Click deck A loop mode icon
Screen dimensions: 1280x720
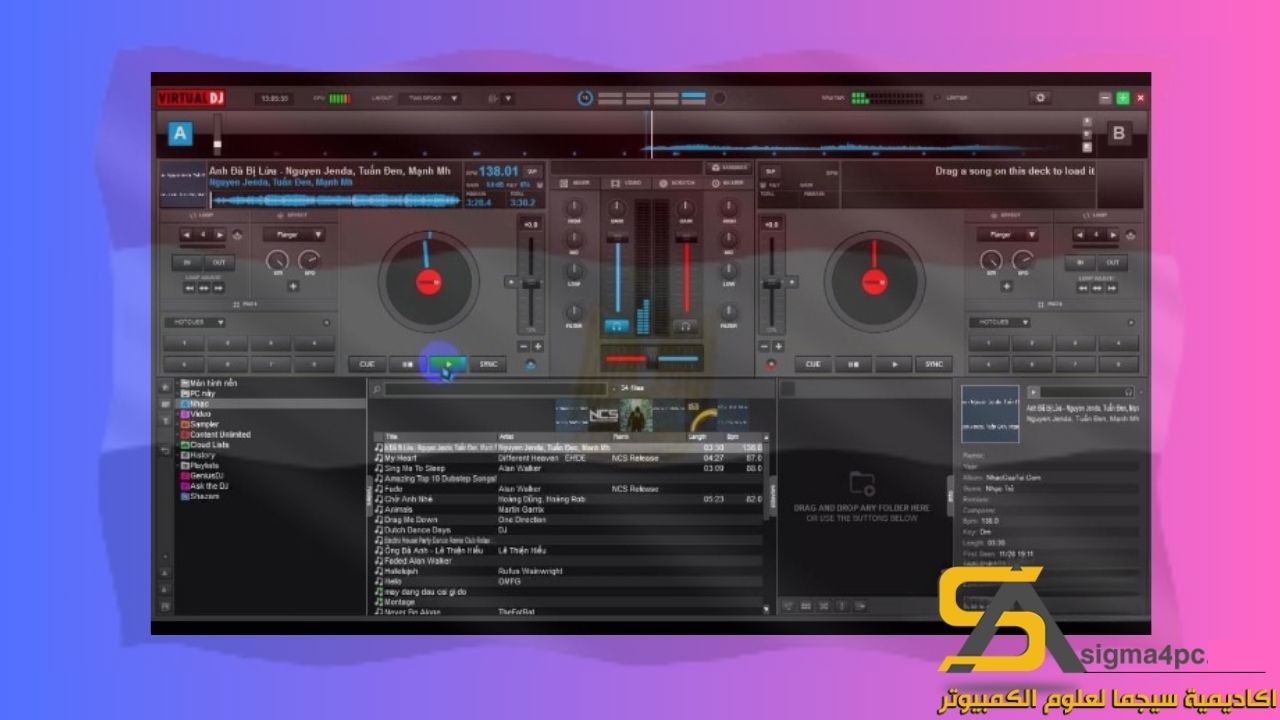(x=237, y=236)
